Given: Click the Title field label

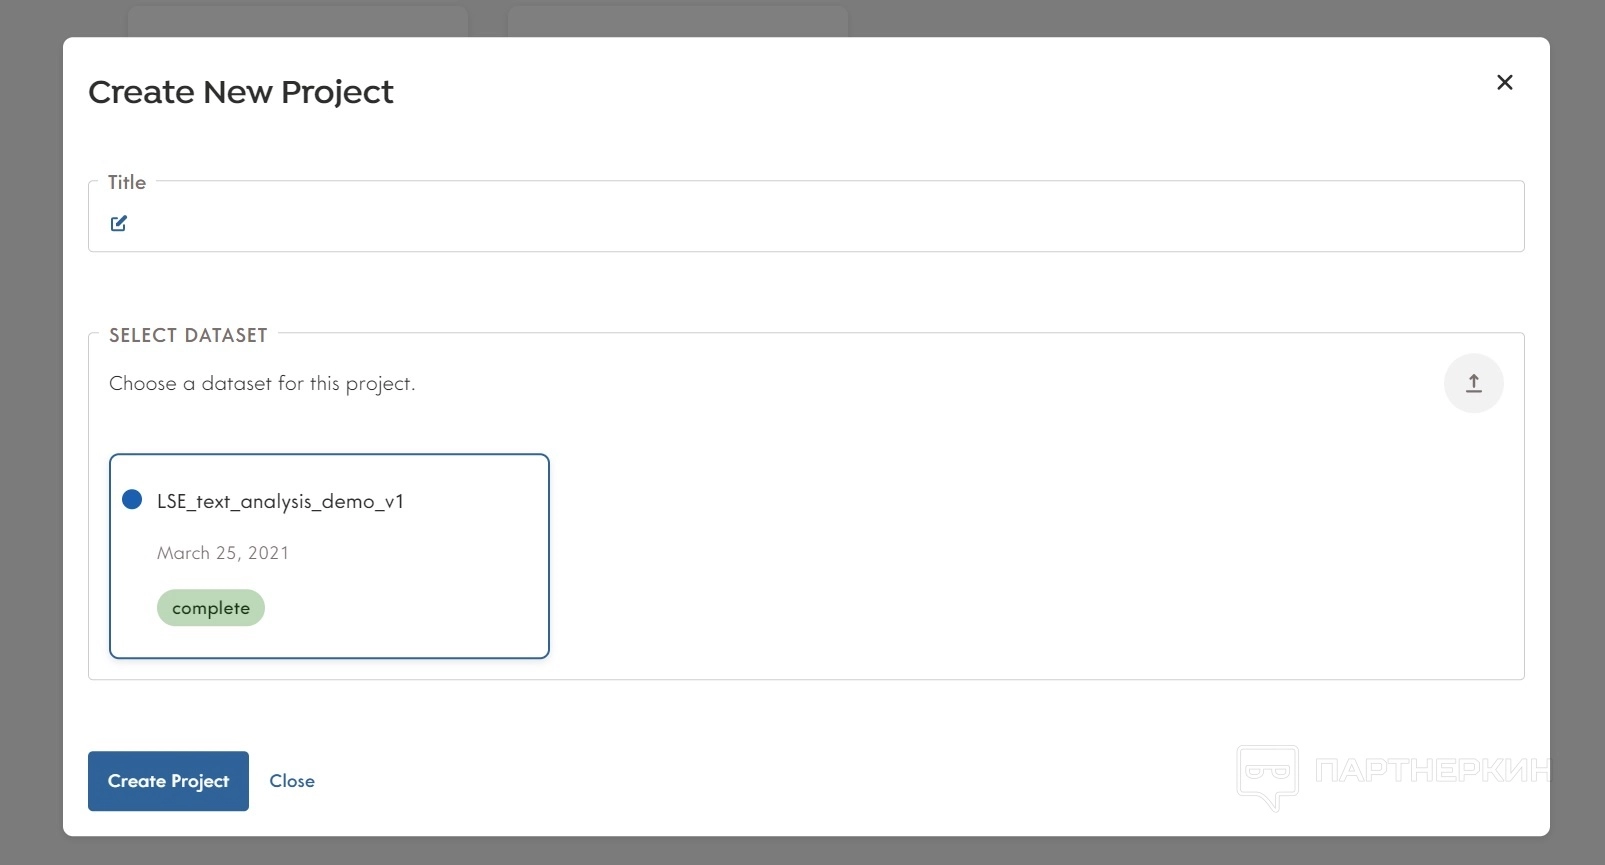Looking at the screenshot, I should (127, 182).
